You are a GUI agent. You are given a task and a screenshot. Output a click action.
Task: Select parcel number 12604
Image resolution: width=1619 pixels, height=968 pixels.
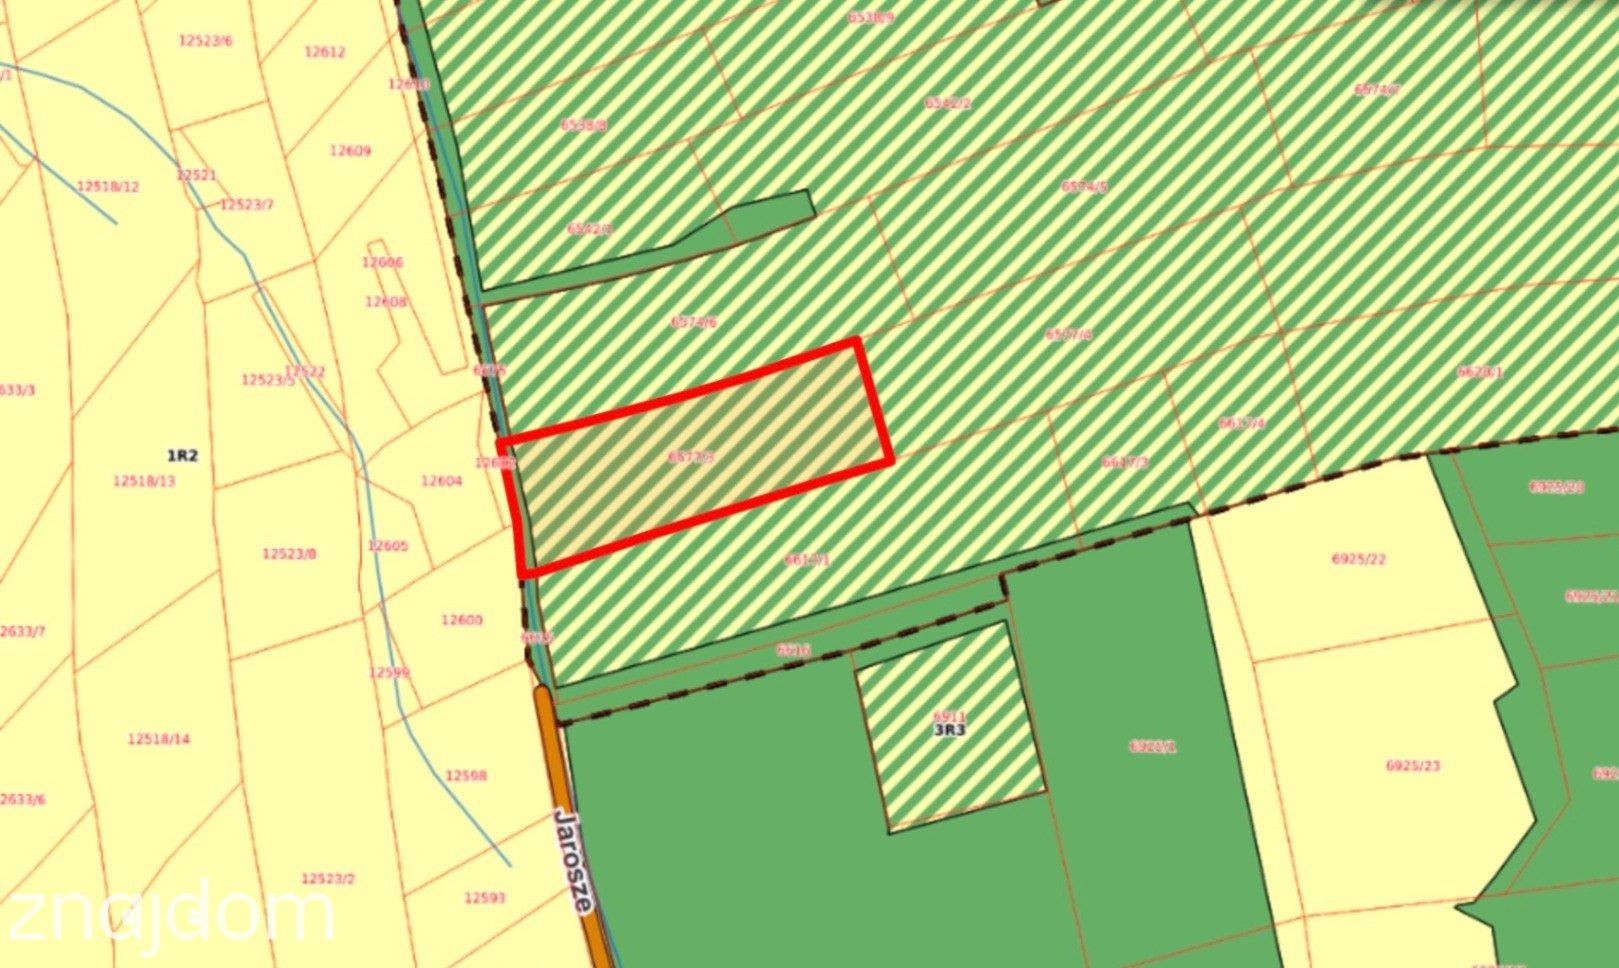pyautogui.click(x=441, y=481)
